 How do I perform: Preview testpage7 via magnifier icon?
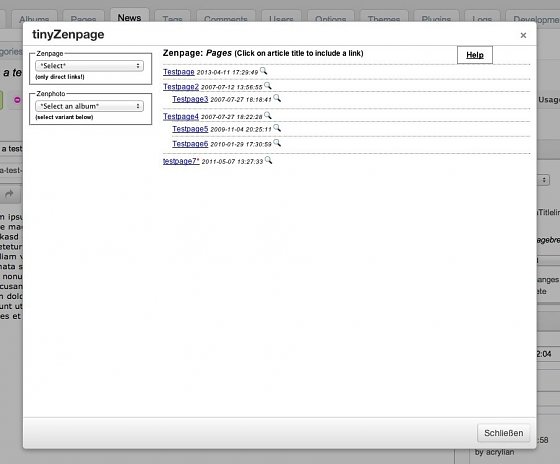pyautogui.click(x=269, y=160)
